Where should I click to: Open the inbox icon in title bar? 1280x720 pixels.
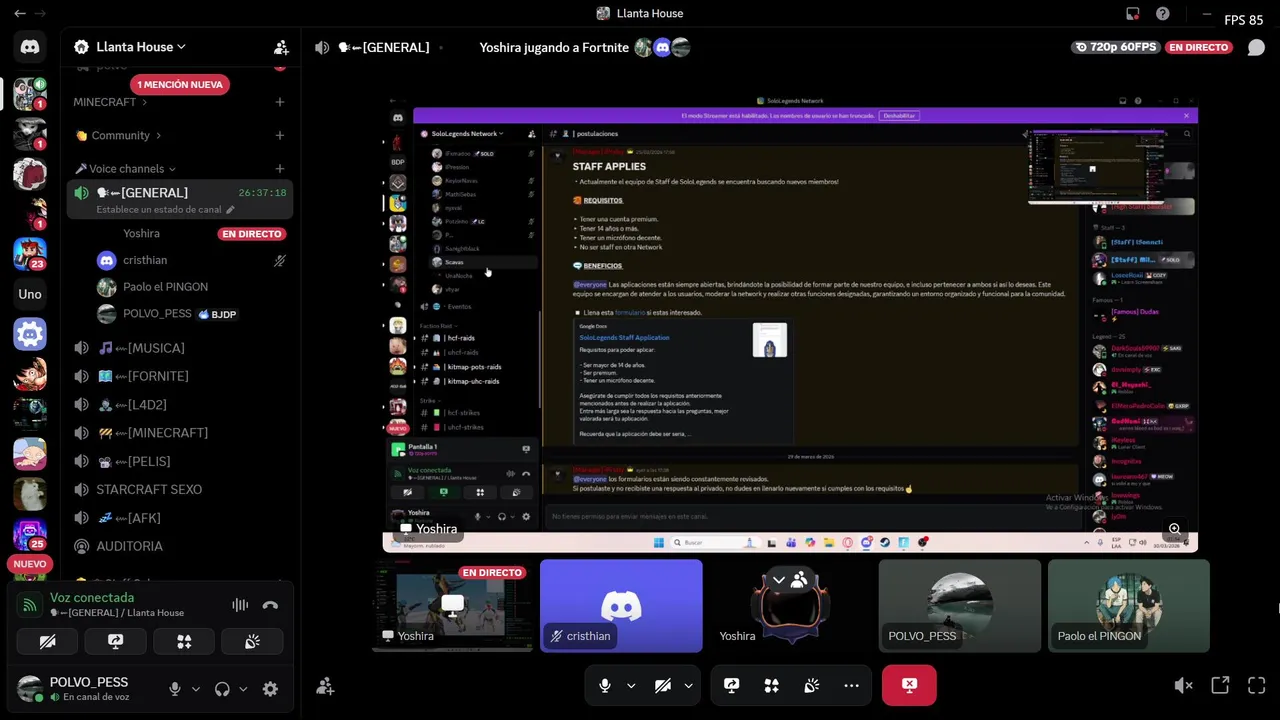[1133, 14]
